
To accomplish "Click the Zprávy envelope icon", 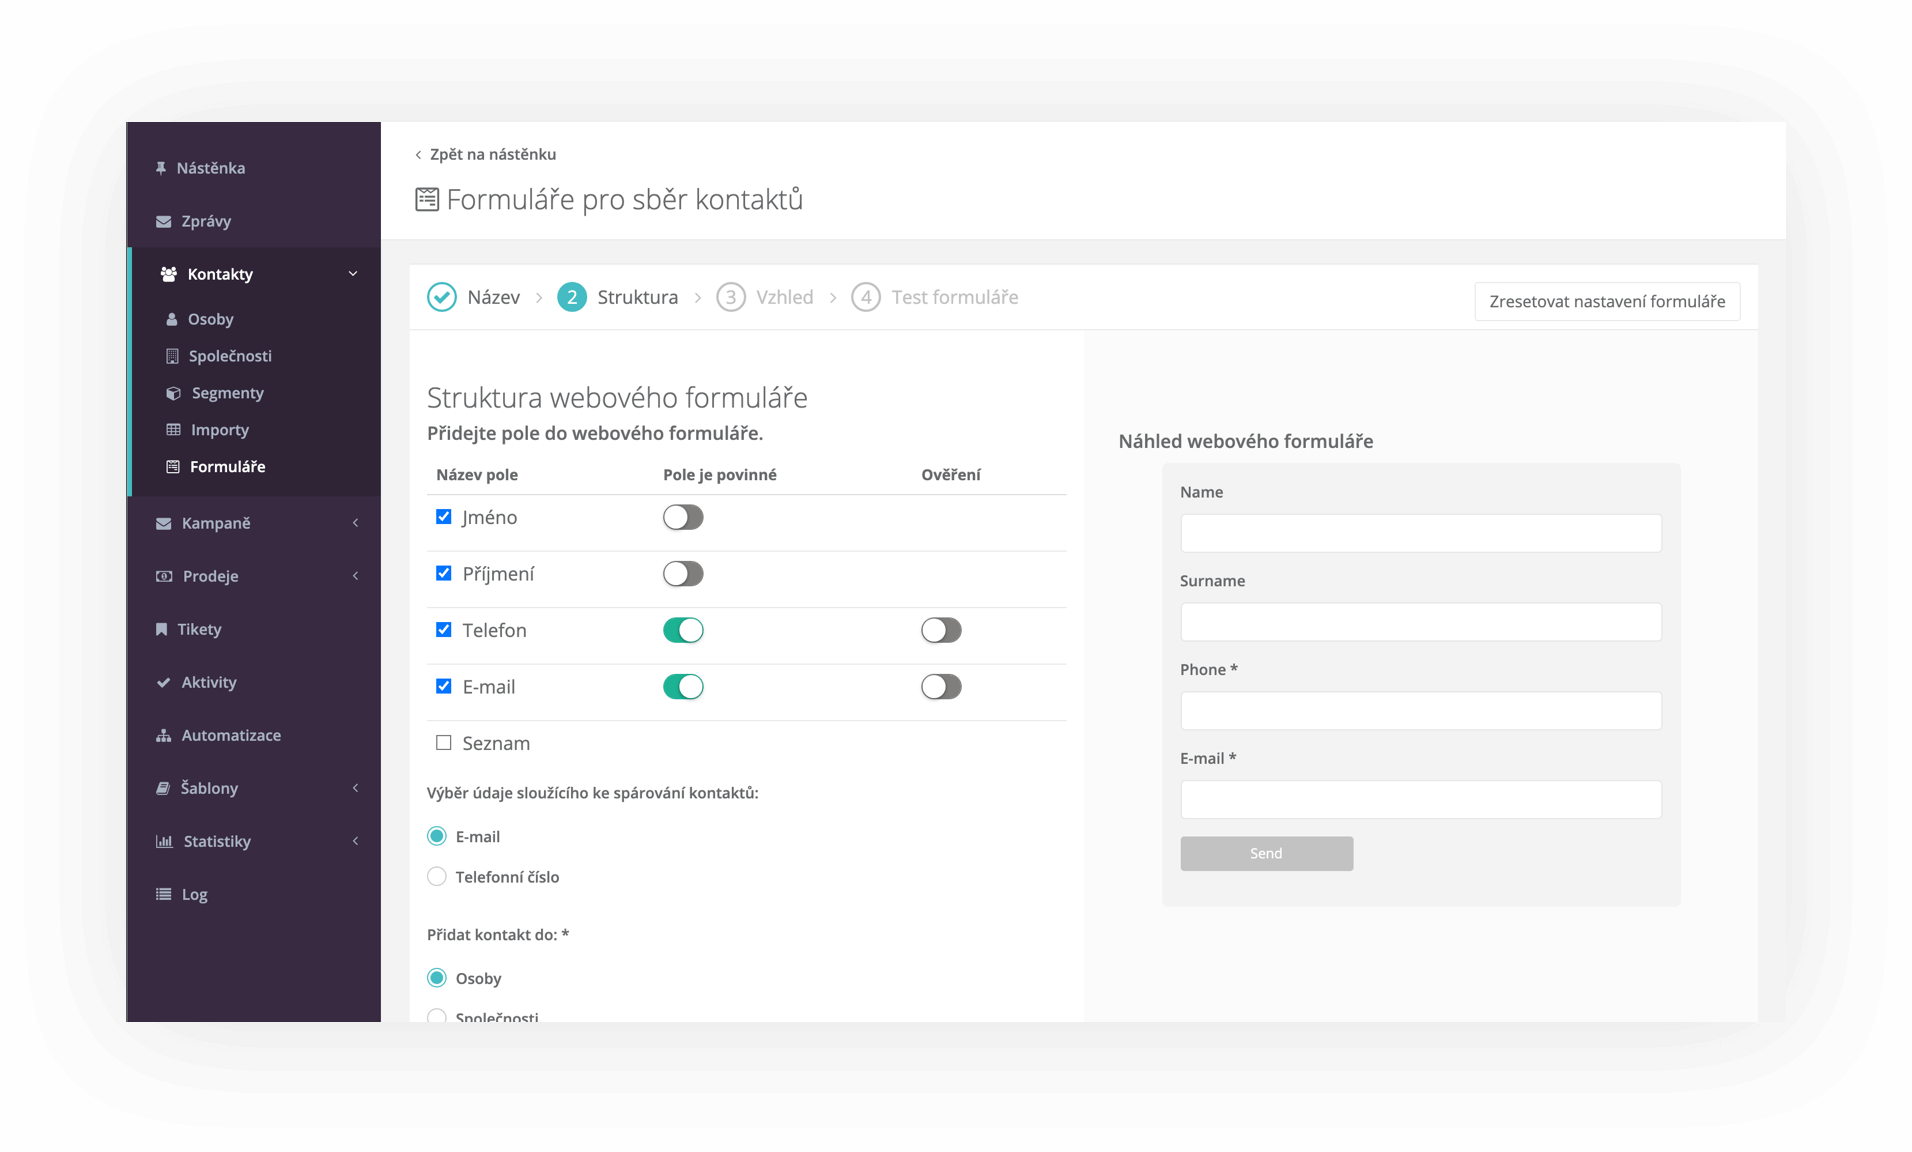I will tap(164, 221).
